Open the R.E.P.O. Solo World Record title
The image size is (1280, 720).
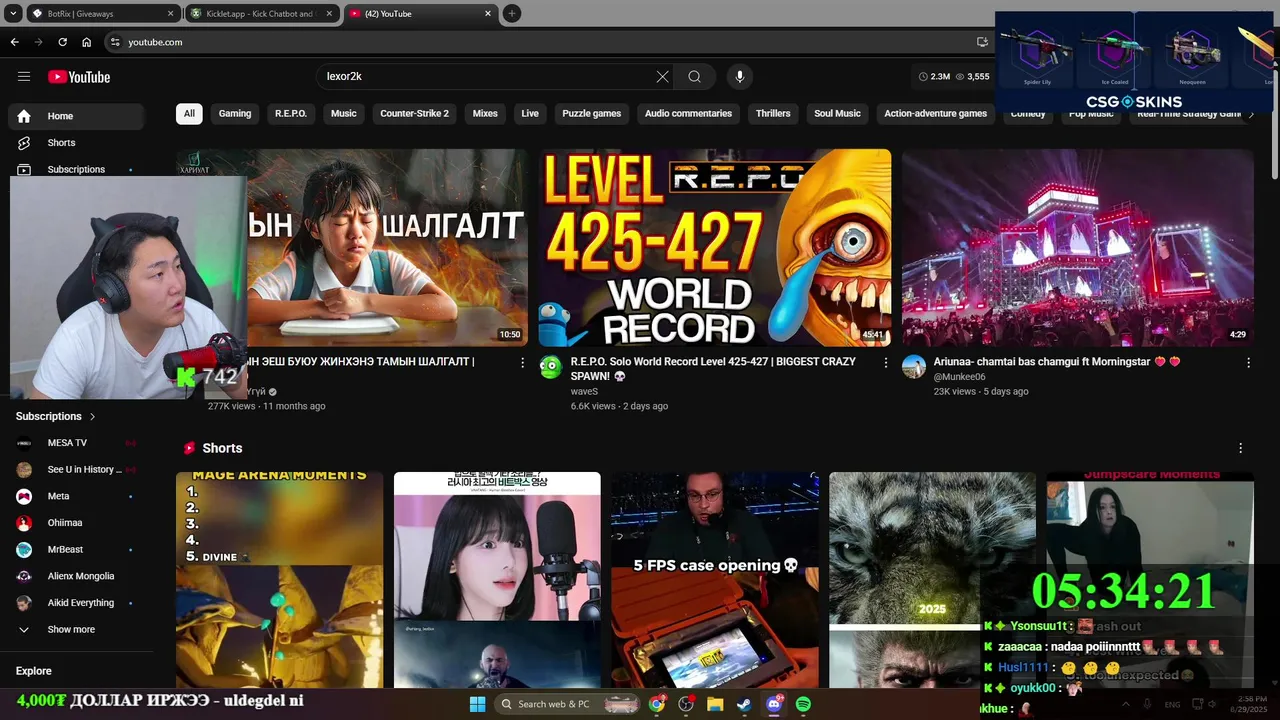713,369
